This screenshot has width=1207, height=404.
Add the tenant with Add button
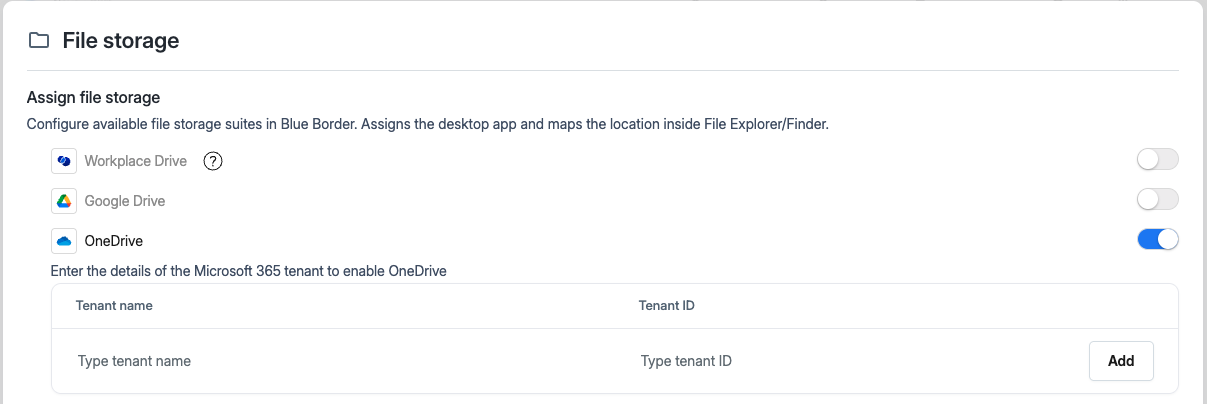click(x=1121, y=361)
